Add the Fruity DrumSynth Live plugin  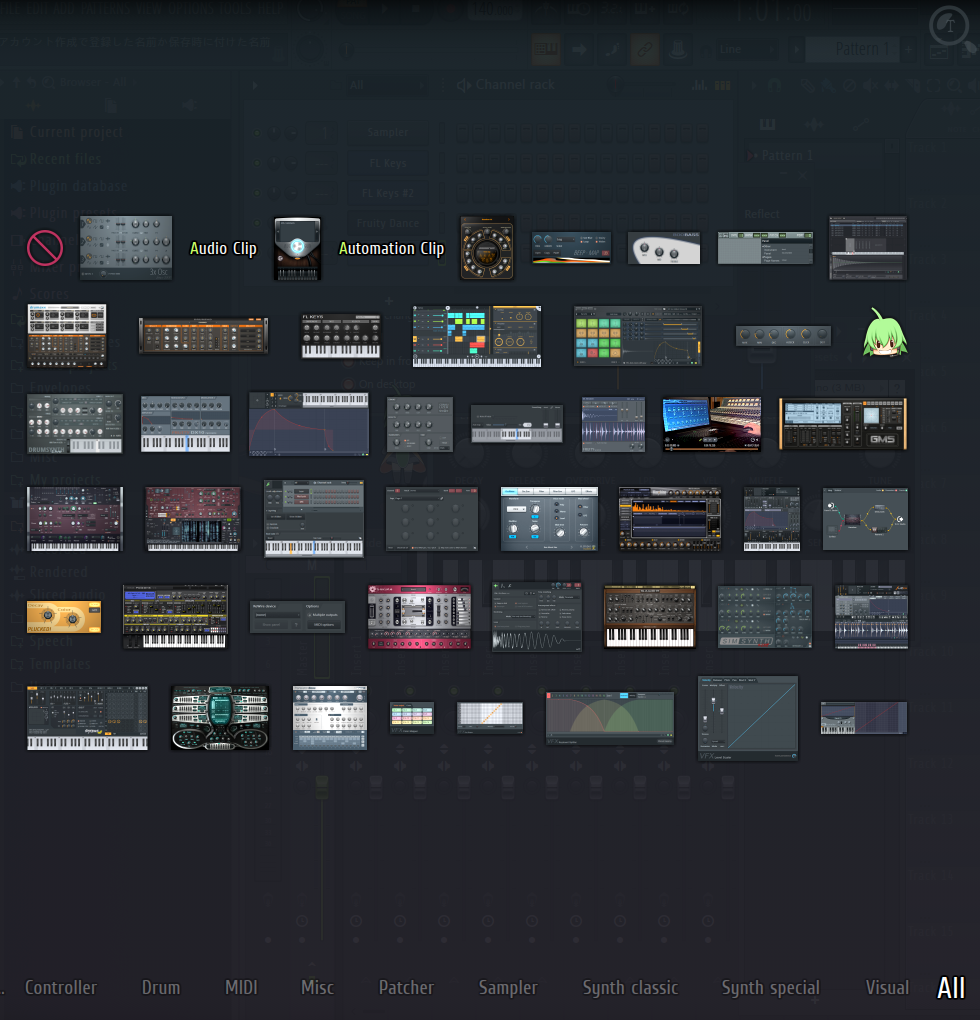coord(75,423)
